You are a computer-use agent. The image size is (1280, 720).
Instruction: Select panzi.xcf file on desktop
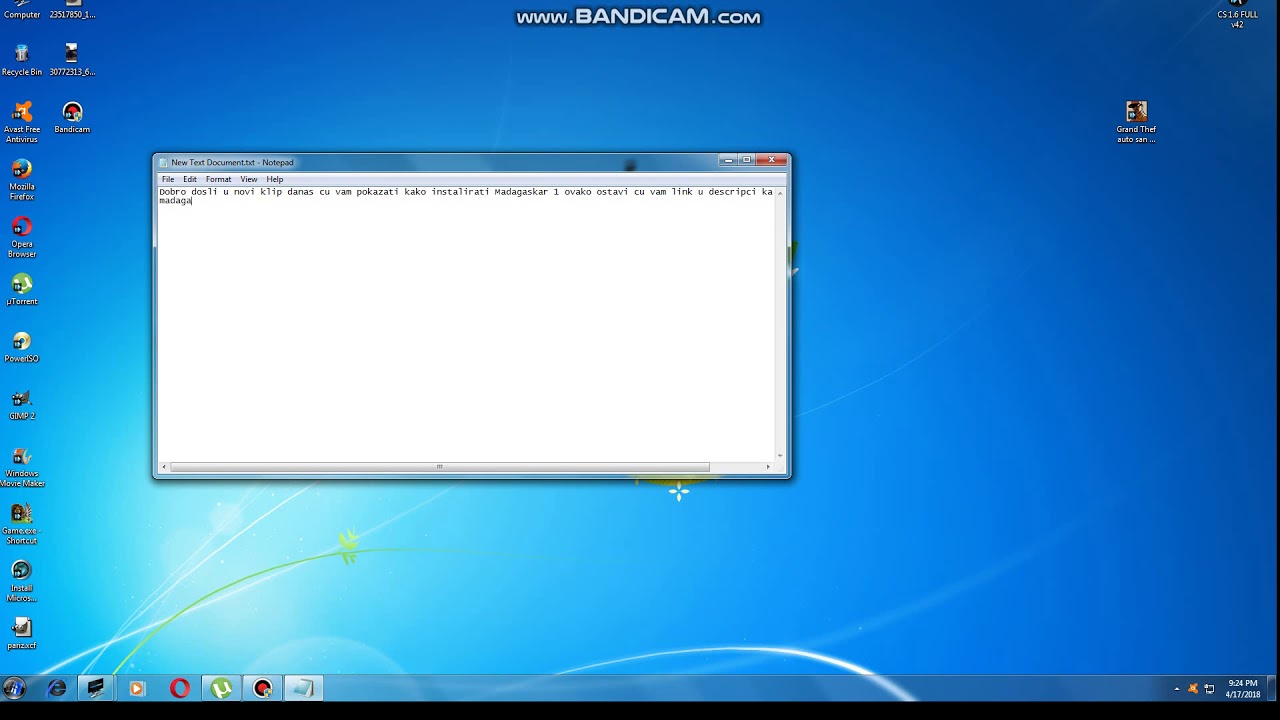[x=22, y=634]
